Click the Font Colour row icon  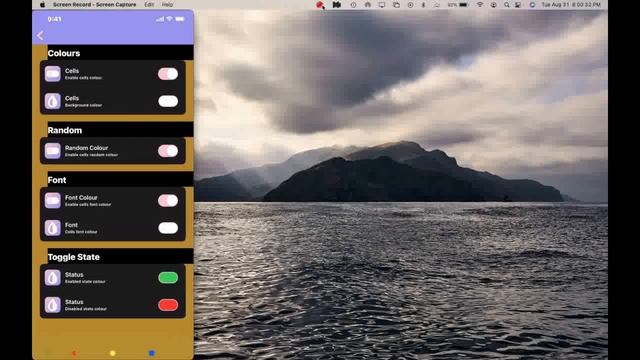tap(53, 200)
